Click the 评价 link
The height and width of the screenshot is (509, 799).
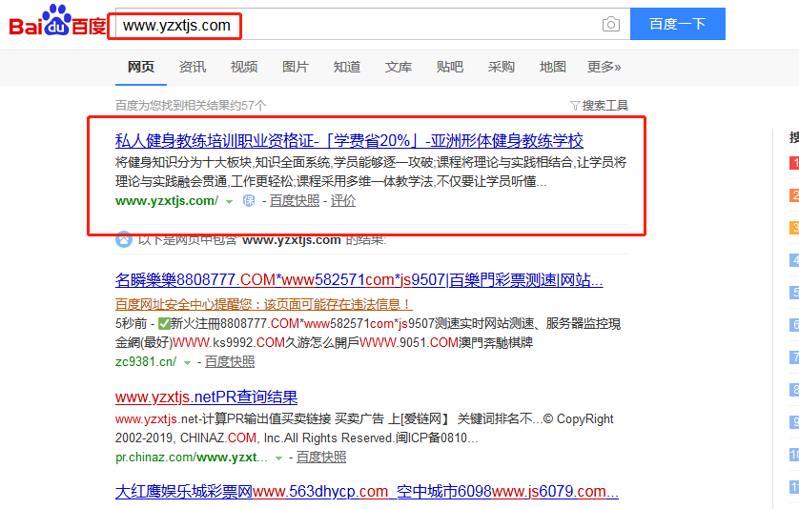(x=343, y=201)
